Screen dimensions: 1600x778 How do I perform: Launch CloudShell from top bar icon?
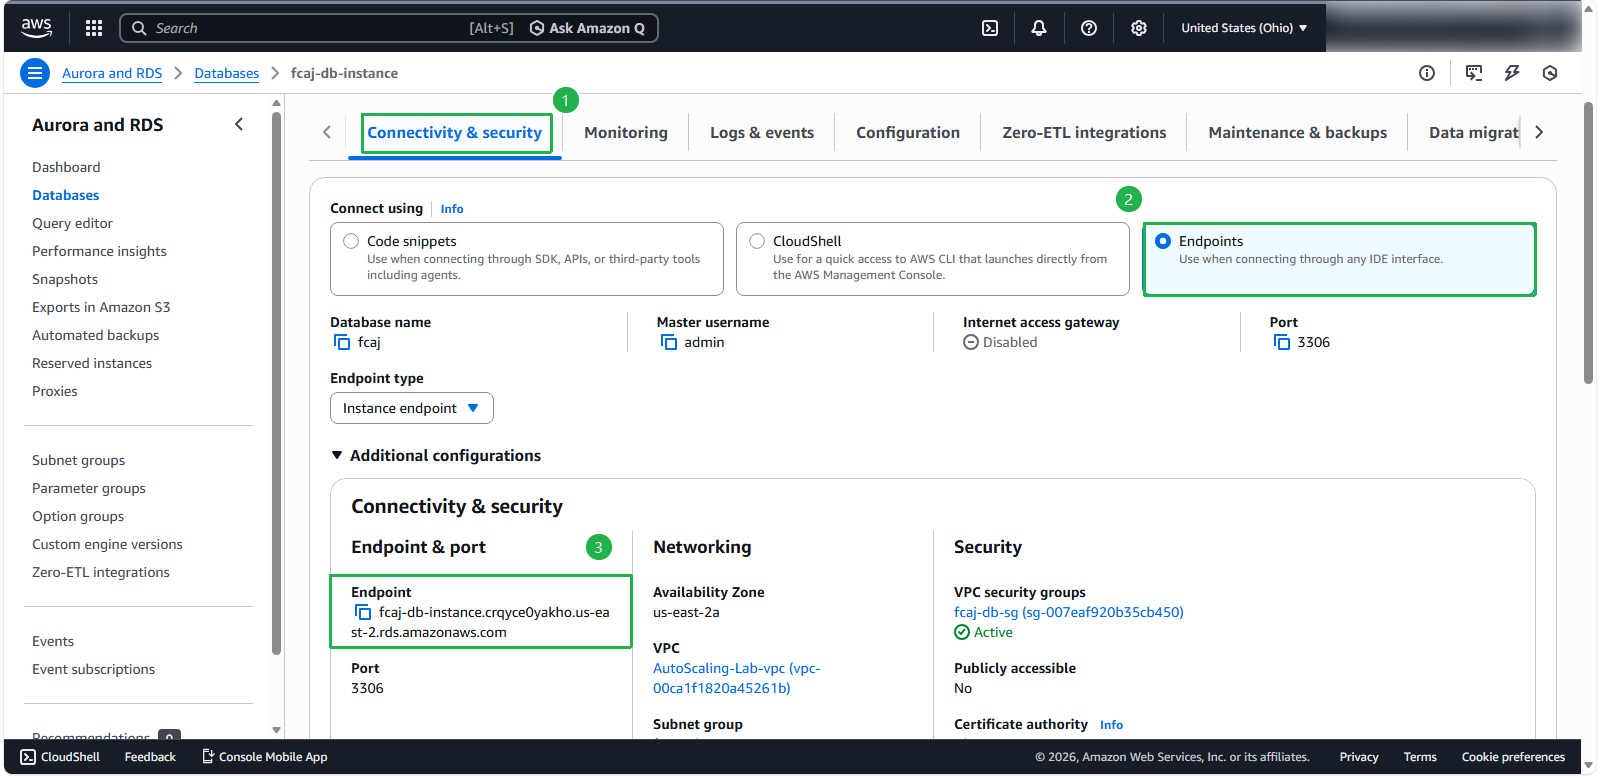(x=990, y=28)
